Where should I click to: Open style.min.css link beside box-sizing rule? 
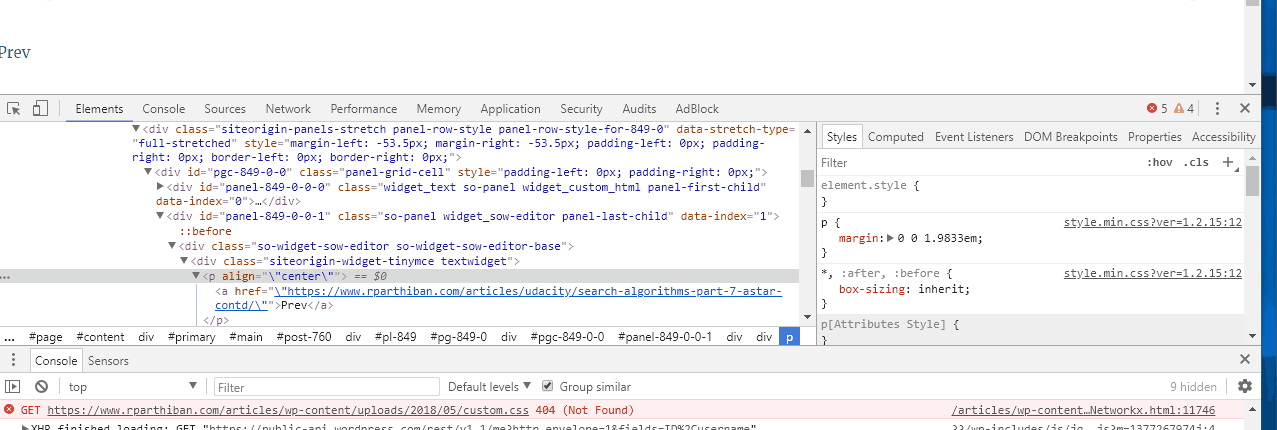coord(1152,273)
